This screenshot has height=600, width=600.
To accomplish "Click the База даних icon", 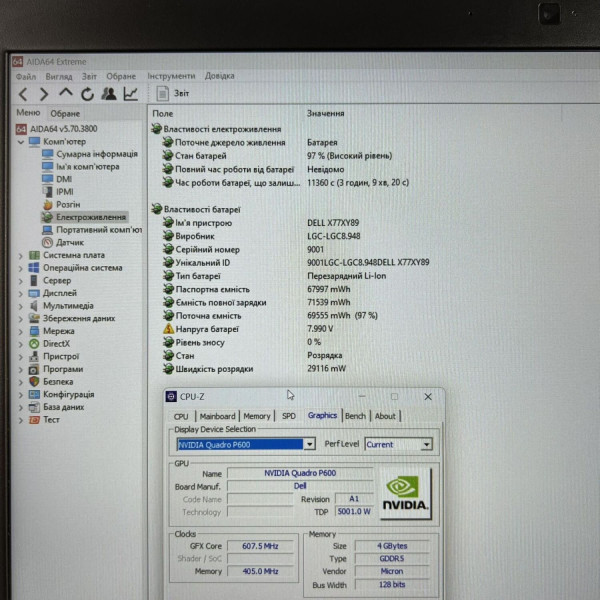I will [x=34, y=407].
